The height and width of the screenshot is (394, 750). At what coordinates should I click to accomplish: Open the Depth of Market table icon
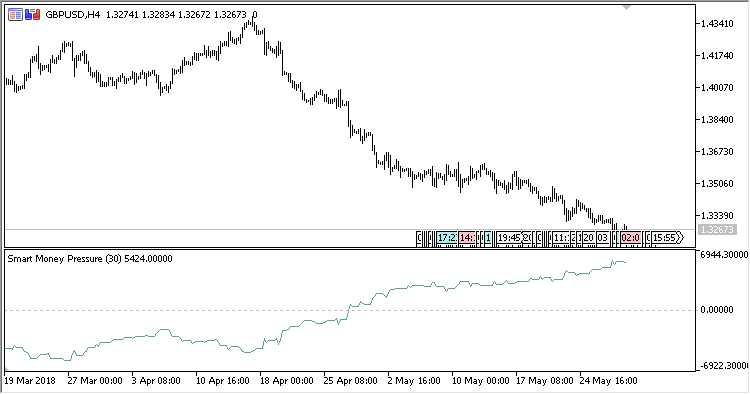click(15, 15)
